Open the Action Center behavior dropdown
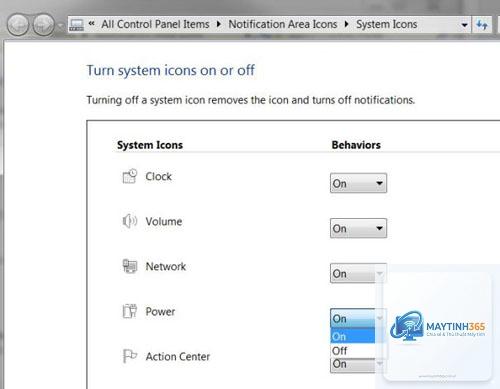500x389 pixels. (358, 364)
